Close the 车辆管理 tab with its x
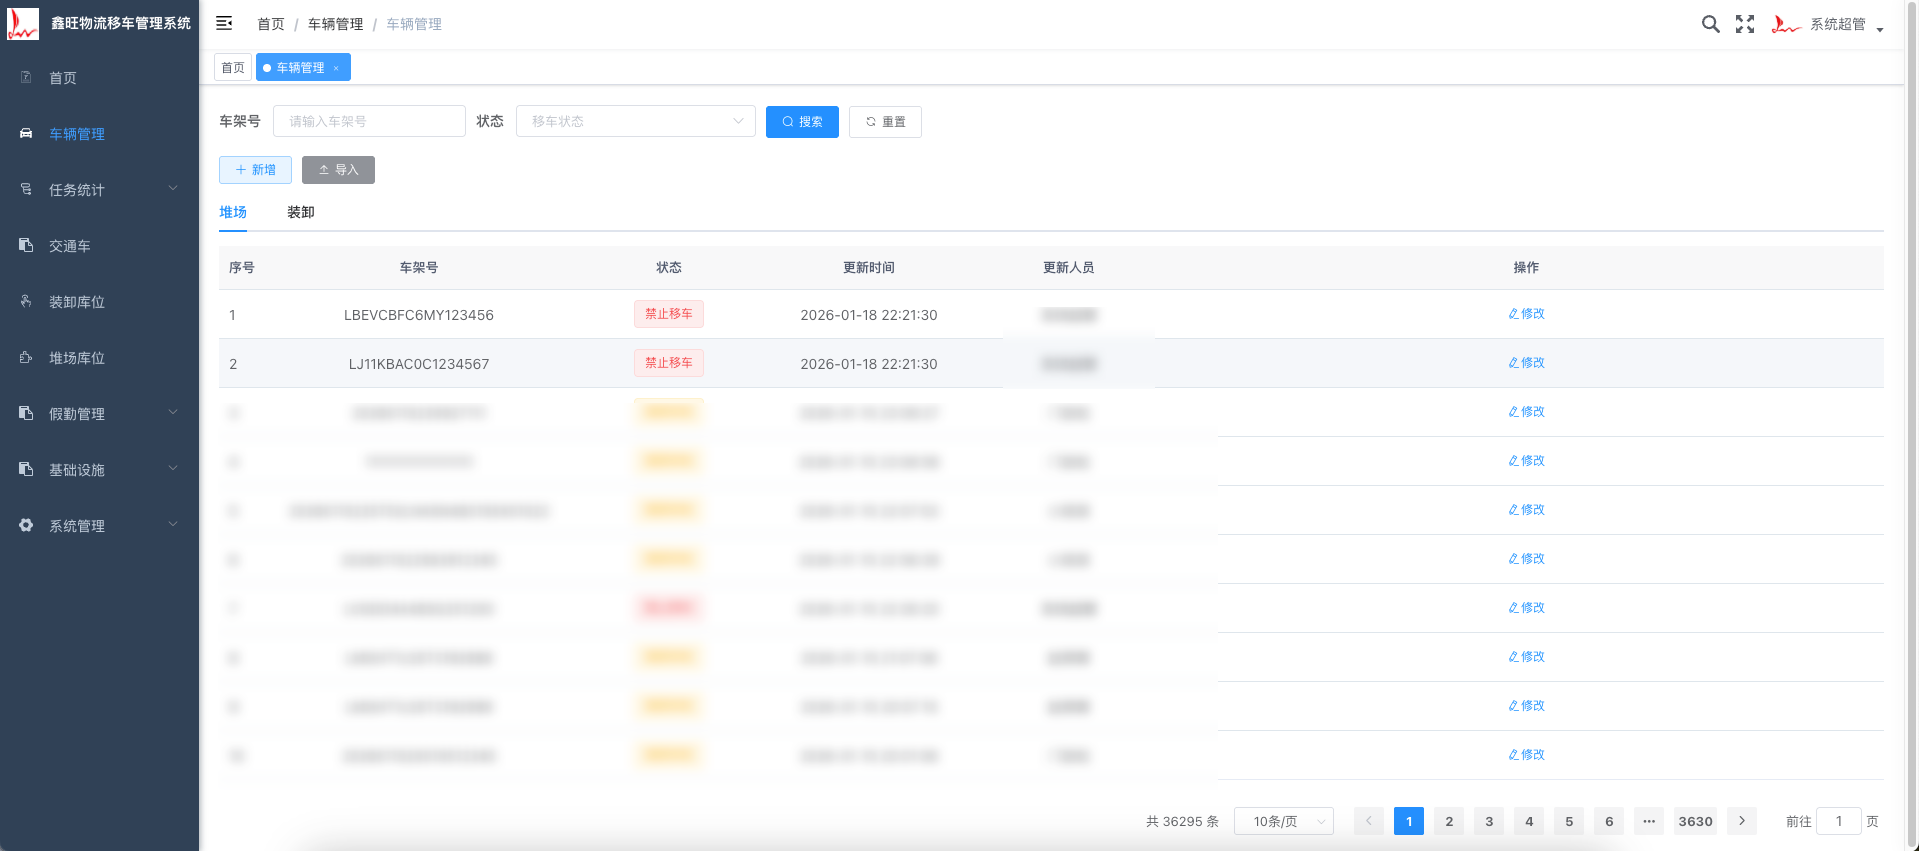This screenshot has width=1919, height=851. click(336, 68)
